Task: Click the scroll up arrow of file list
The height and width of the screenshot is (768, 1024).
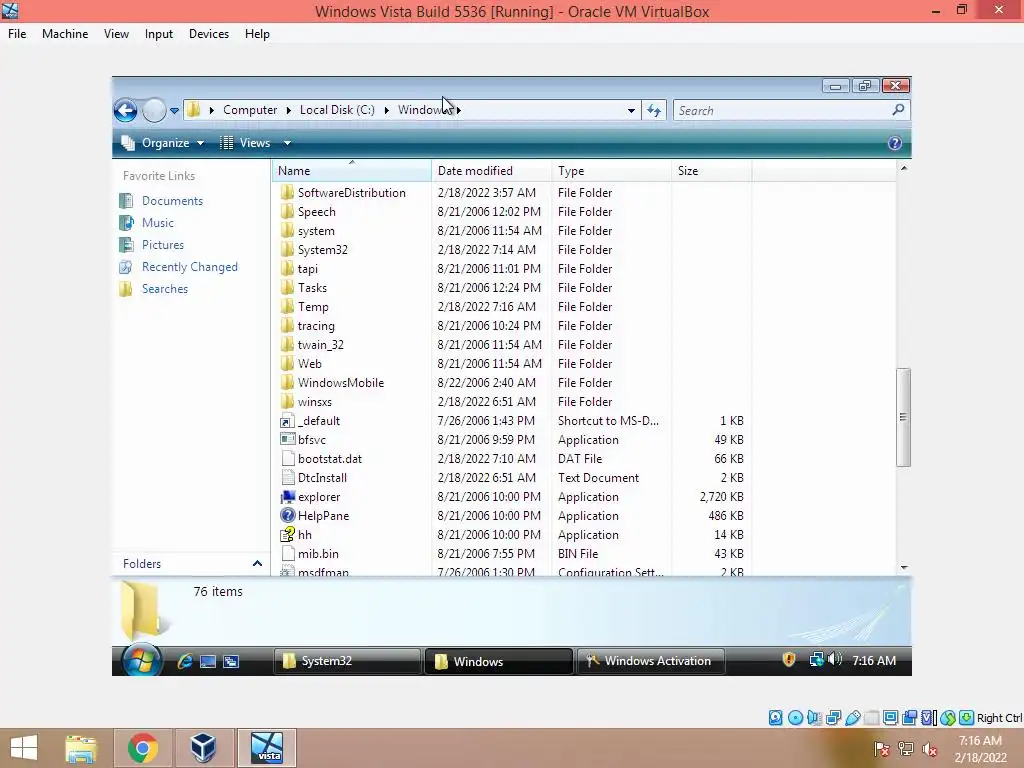Action: (x=904, y=168)
